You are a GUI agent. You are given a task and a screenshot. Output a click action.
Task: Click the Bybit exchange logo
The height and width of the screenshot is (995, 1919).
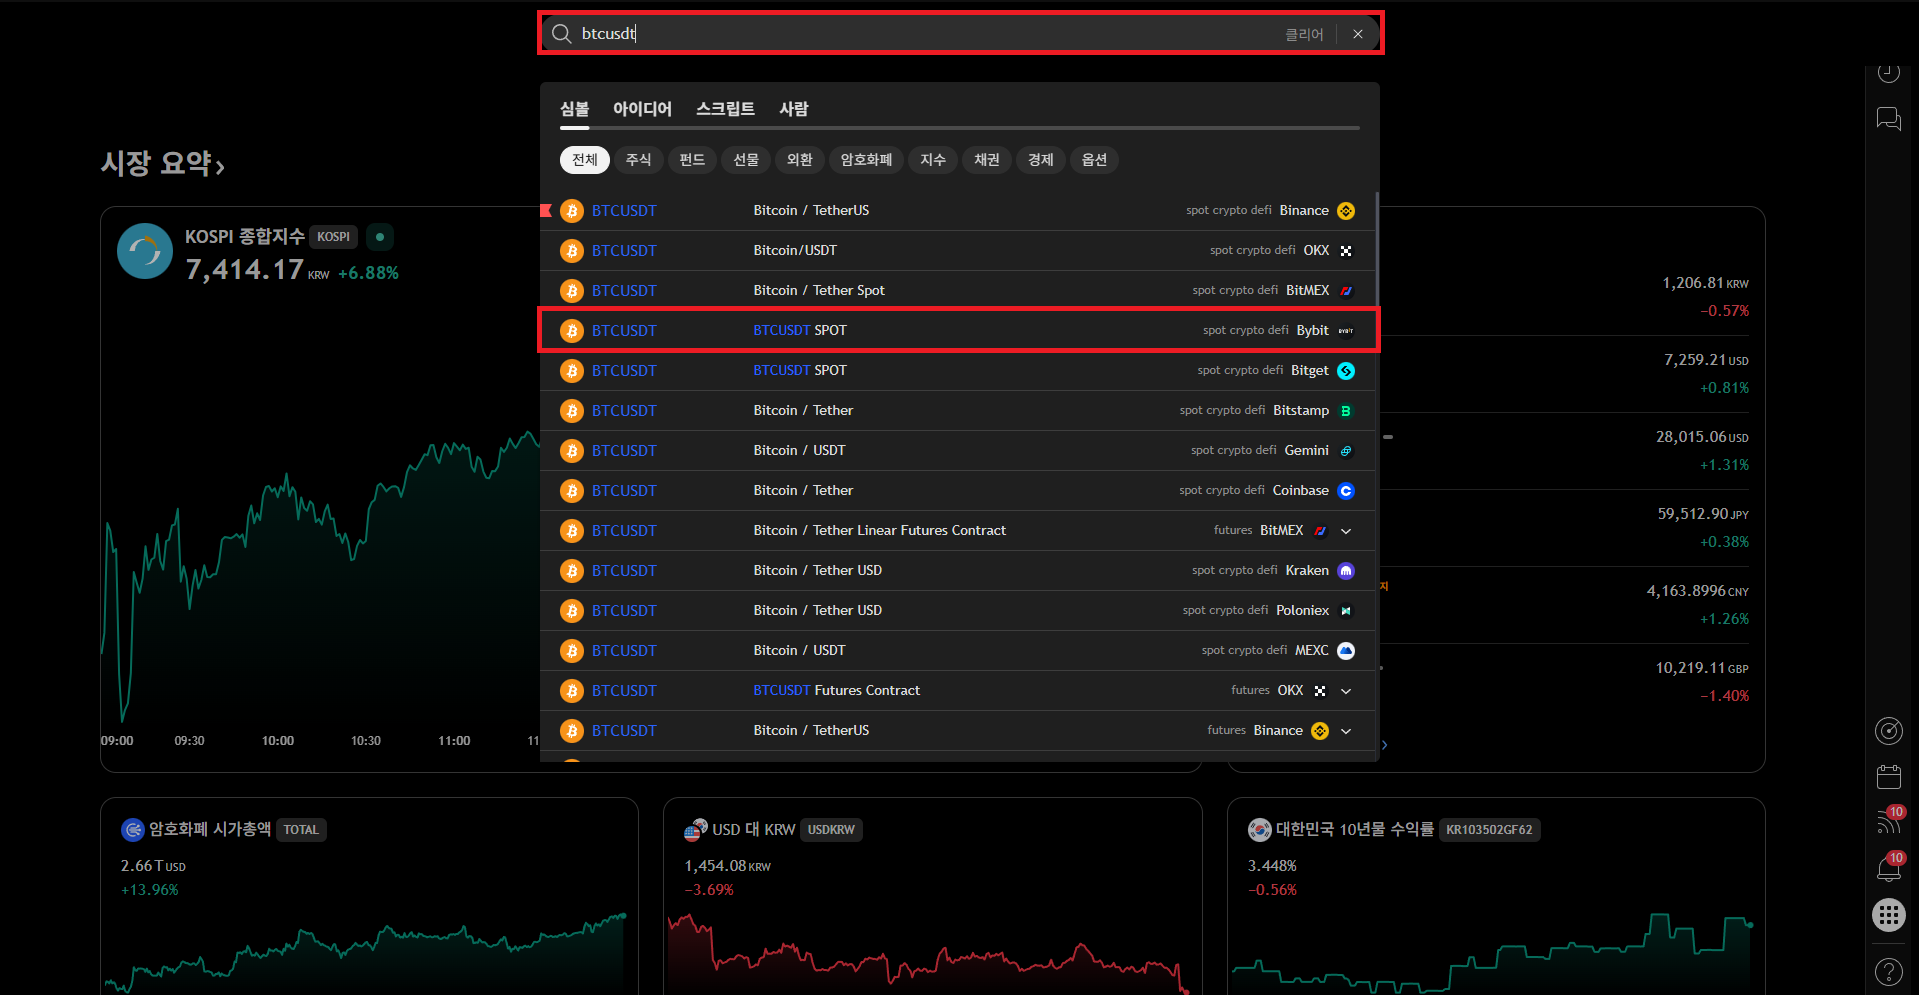(x=1346, y=331)
